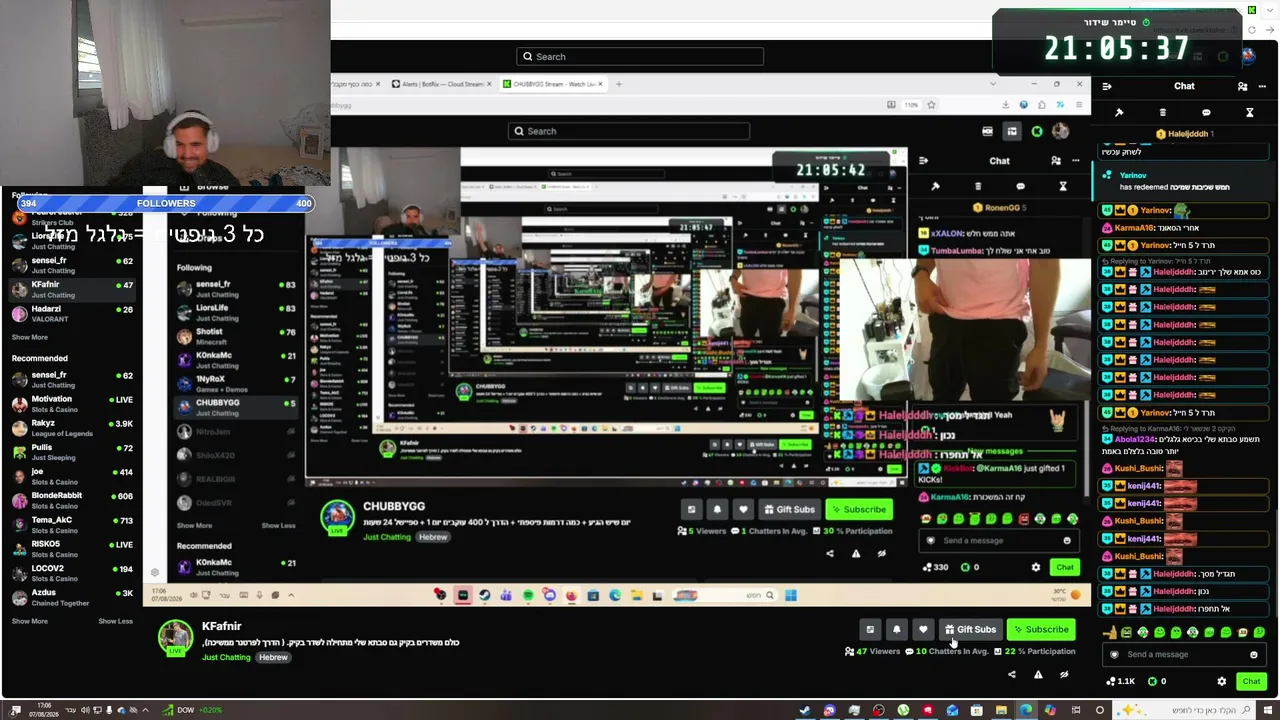Click the Hebrew language tag under KFafnir

pos(274,658)
